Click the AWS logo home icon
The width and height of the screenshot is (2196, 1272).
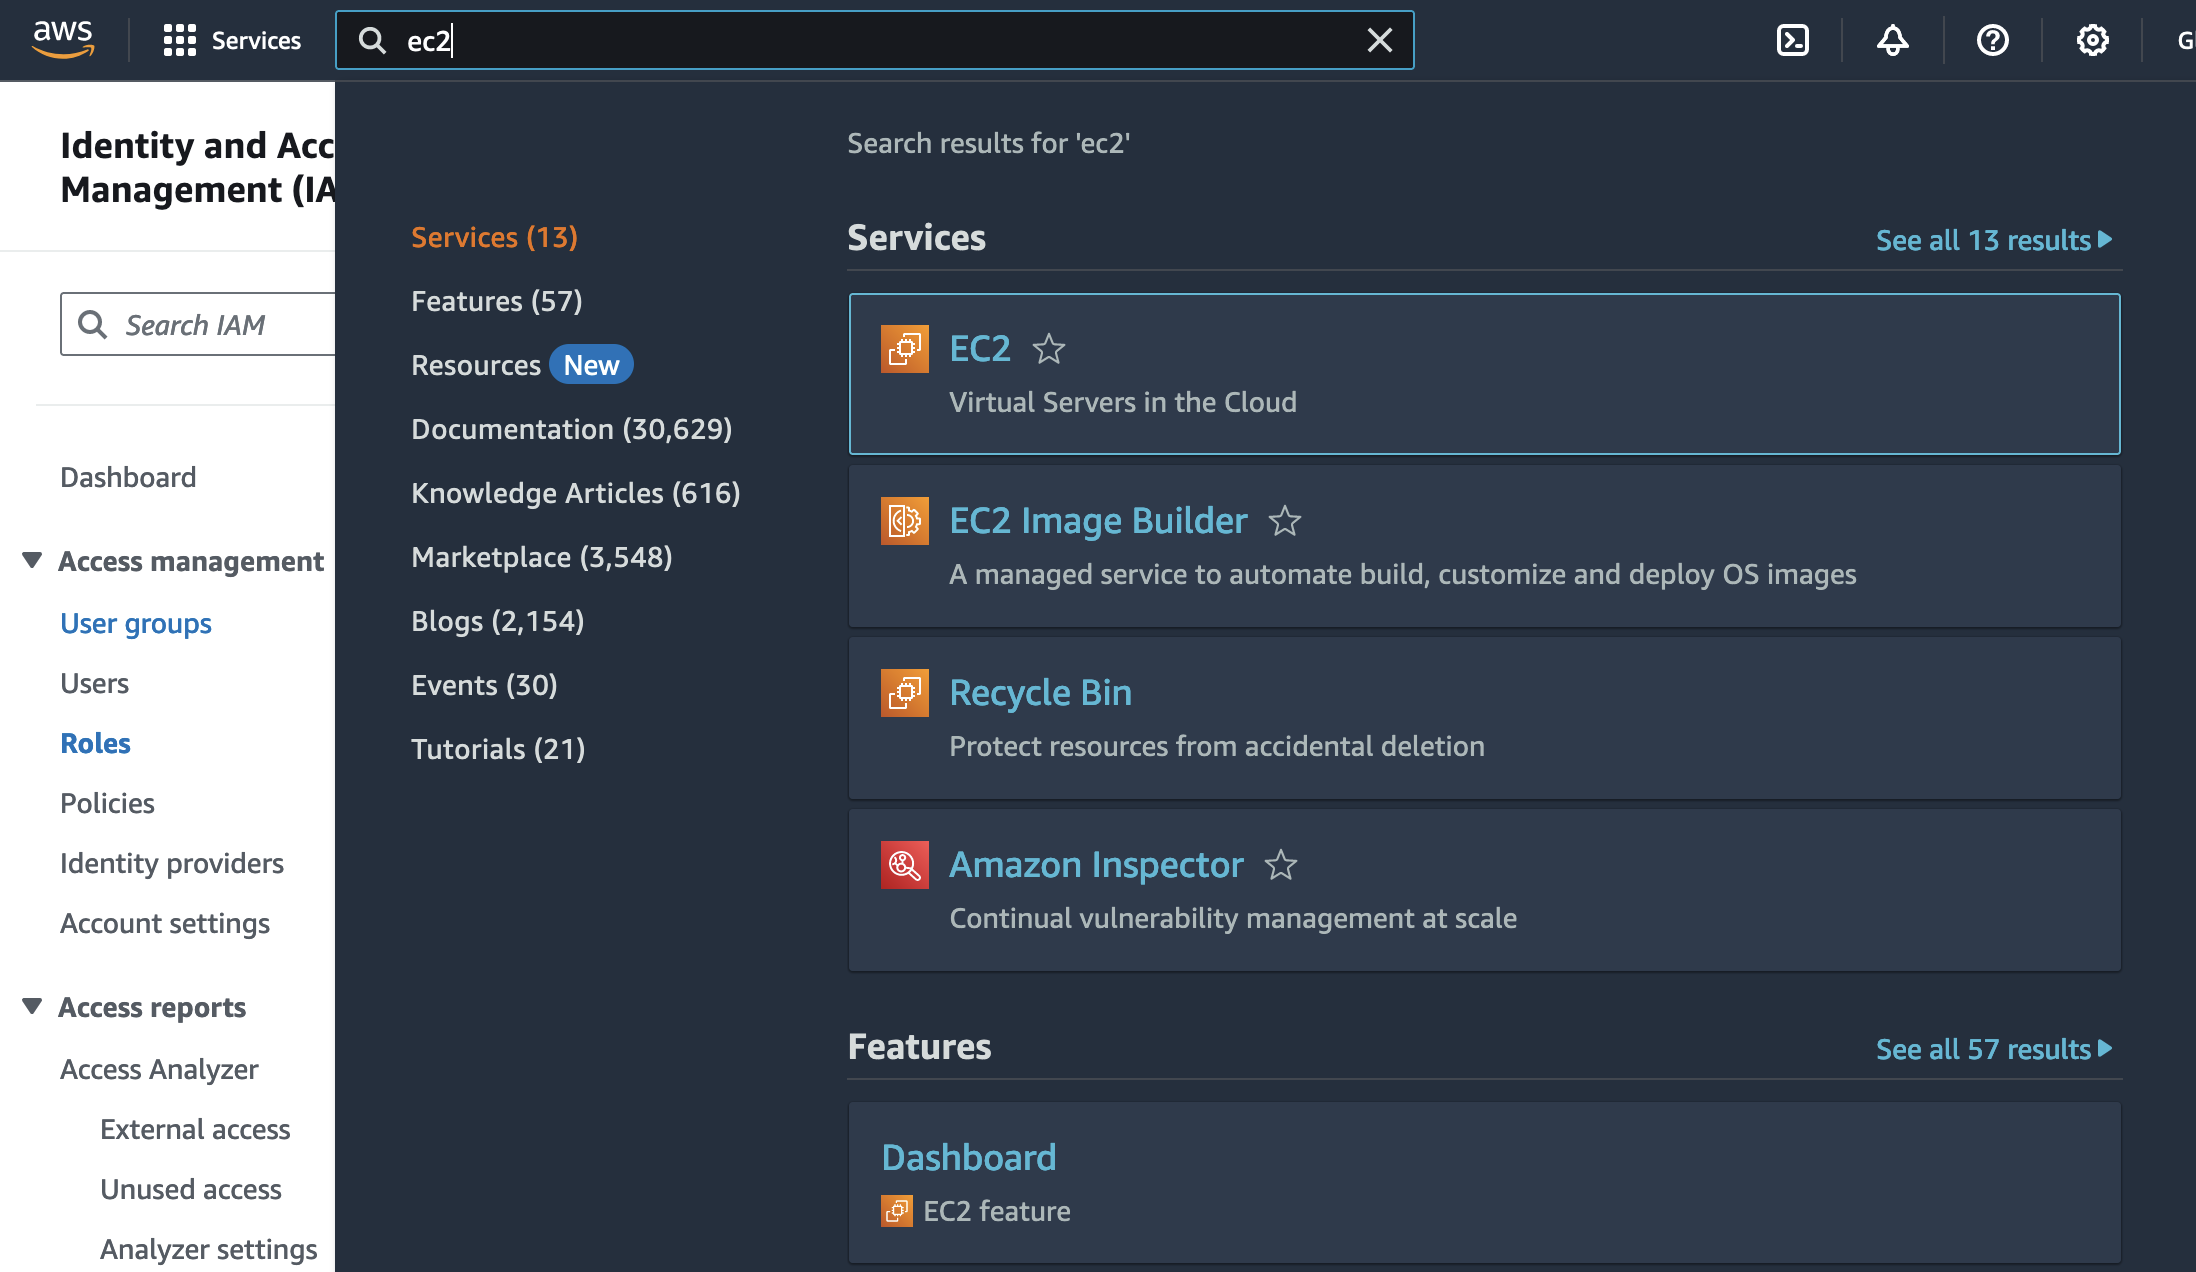tap(63, 40)
